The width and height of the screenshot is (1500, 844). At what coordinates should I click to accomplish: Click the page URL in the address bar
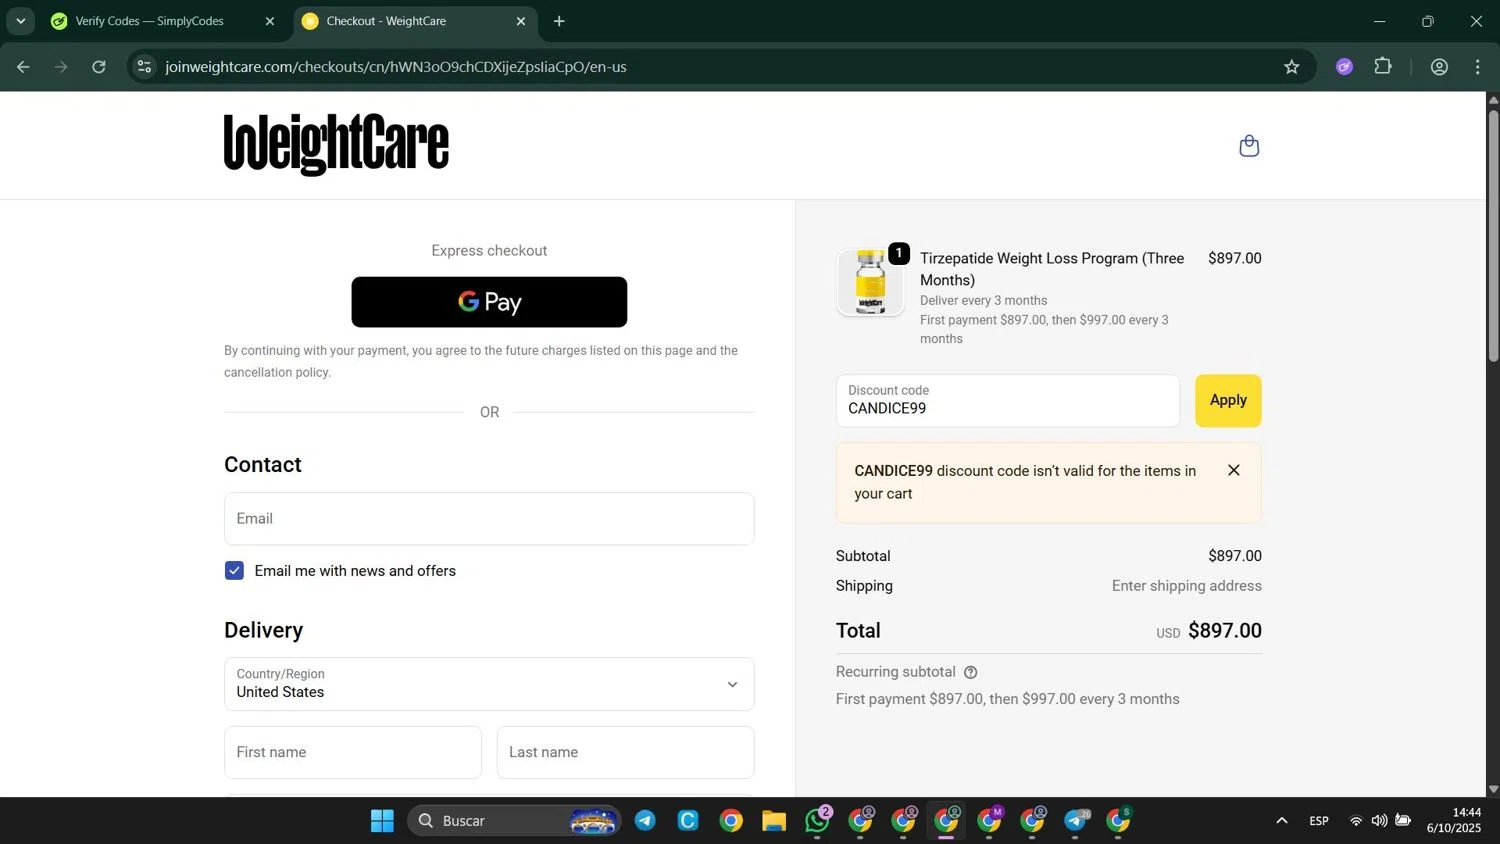pyautogui.click(x=396, y=67)
